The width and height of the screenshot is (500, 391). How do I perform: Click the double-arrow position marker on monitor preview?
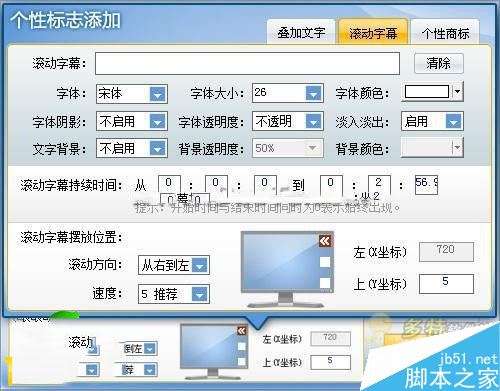tap(325, 241)
